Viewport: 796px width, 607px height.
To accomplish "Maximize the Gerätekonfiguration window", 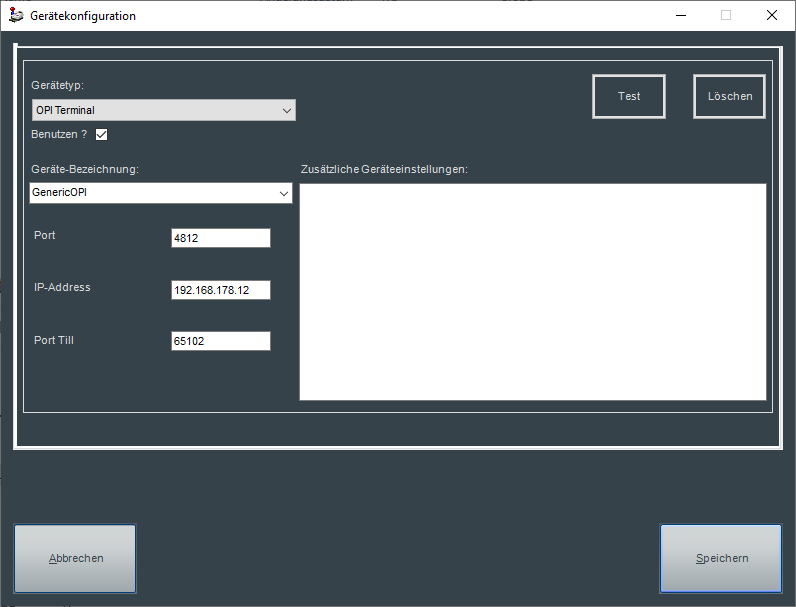I will [x=726, y=16].
